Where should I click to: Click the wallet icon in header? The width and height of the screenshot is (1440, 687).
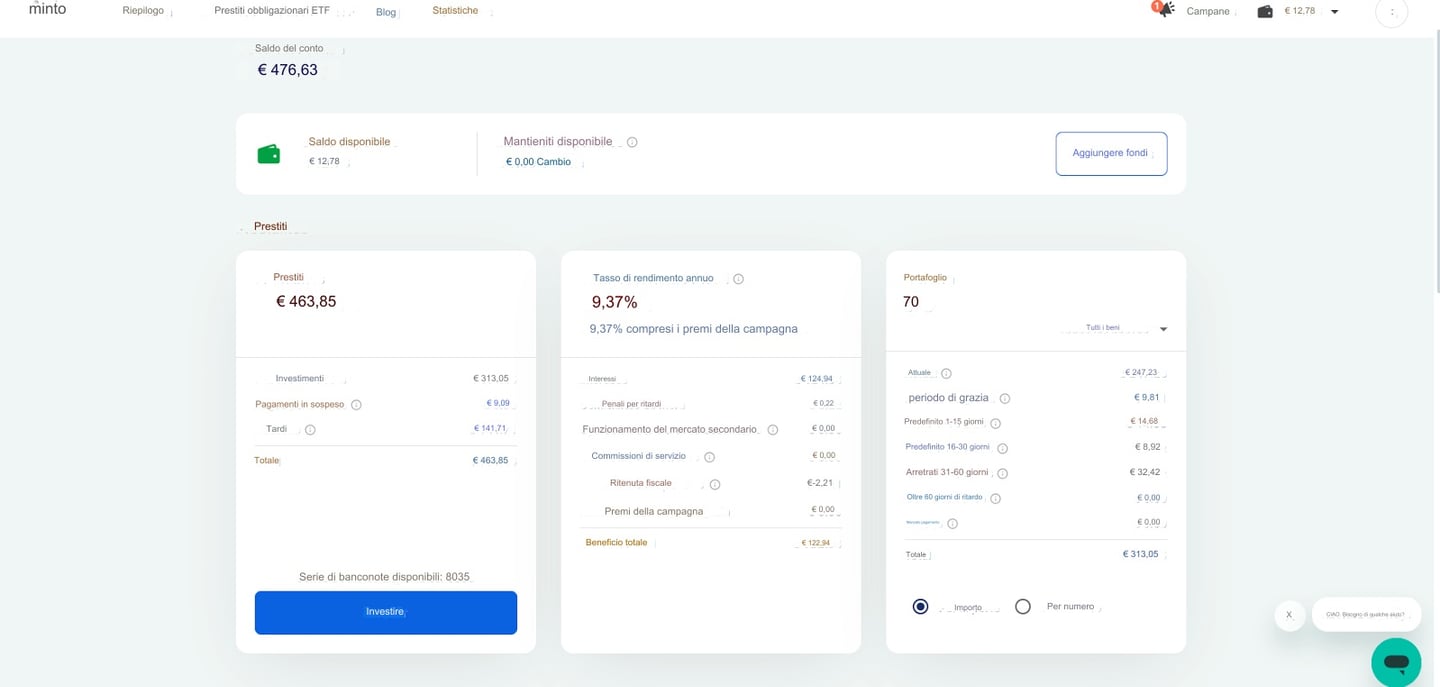click(1265, 12)
